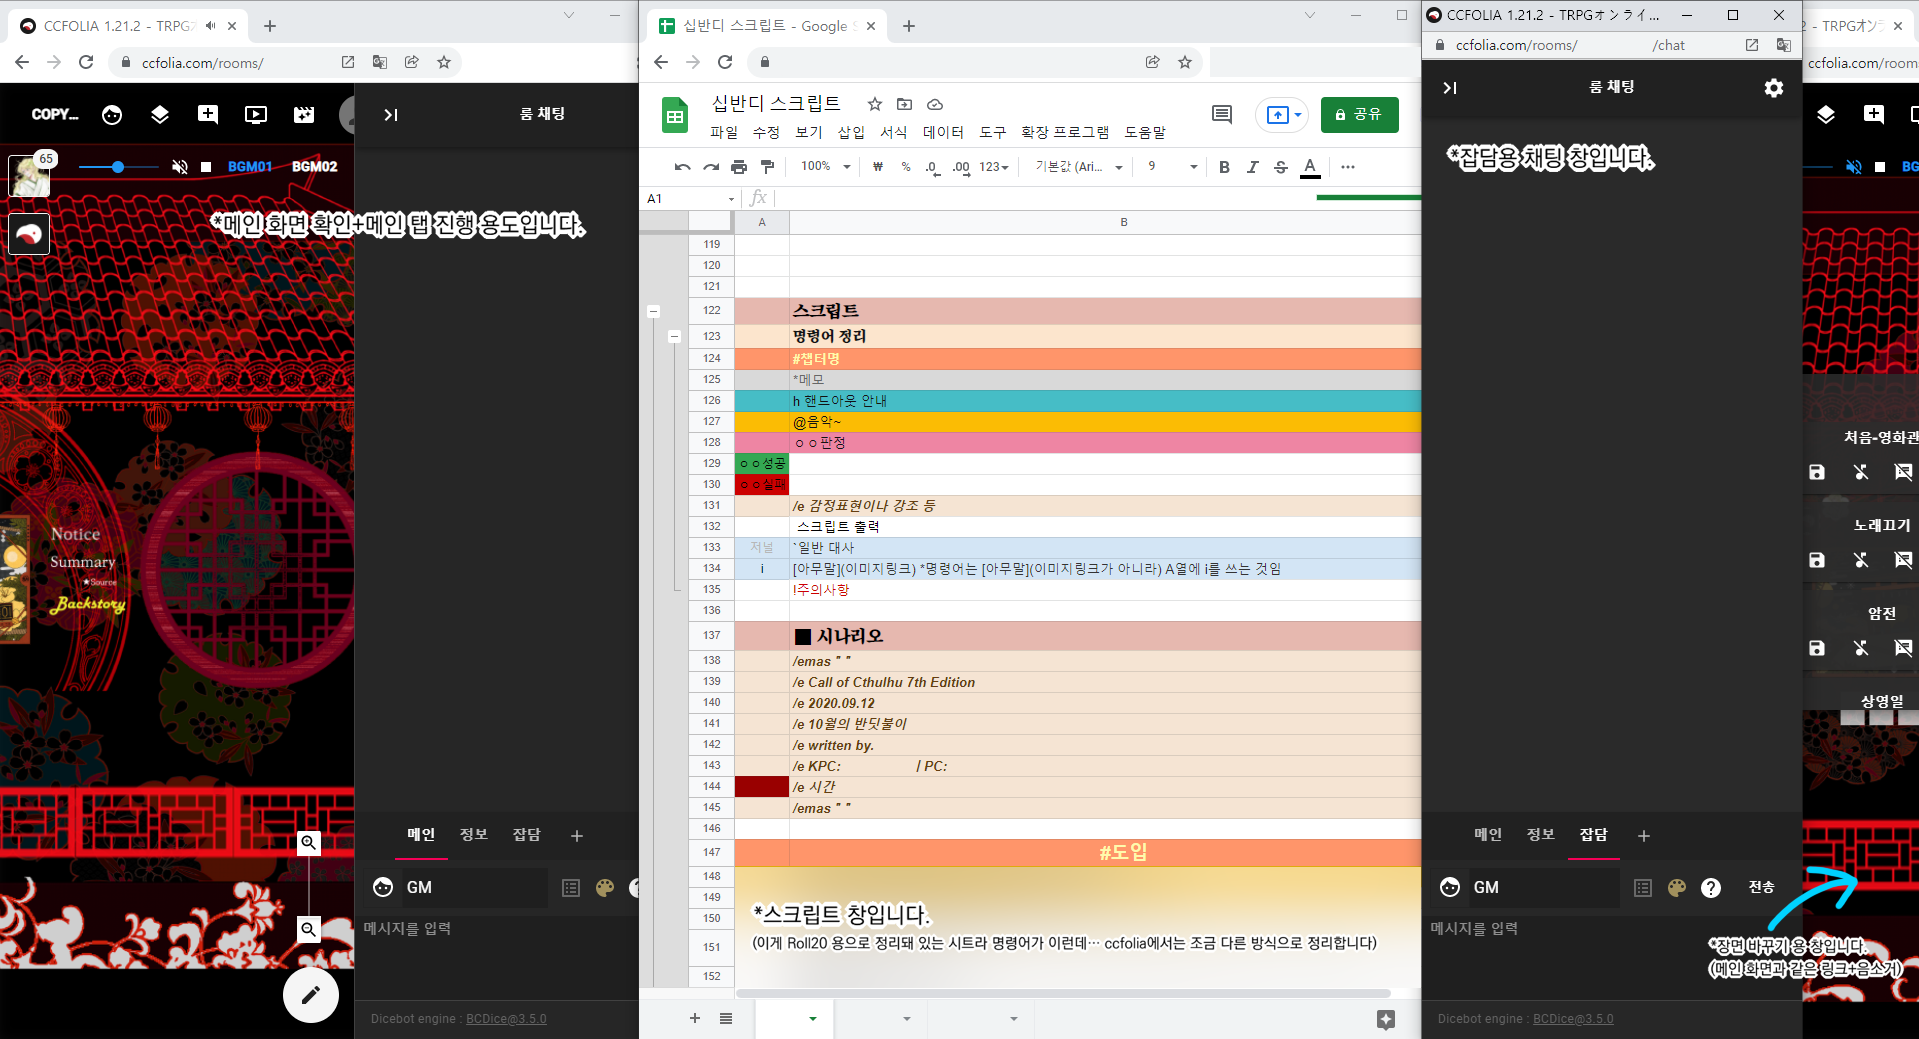
Task: View cloud save status icon
Action: coord(935,104)
